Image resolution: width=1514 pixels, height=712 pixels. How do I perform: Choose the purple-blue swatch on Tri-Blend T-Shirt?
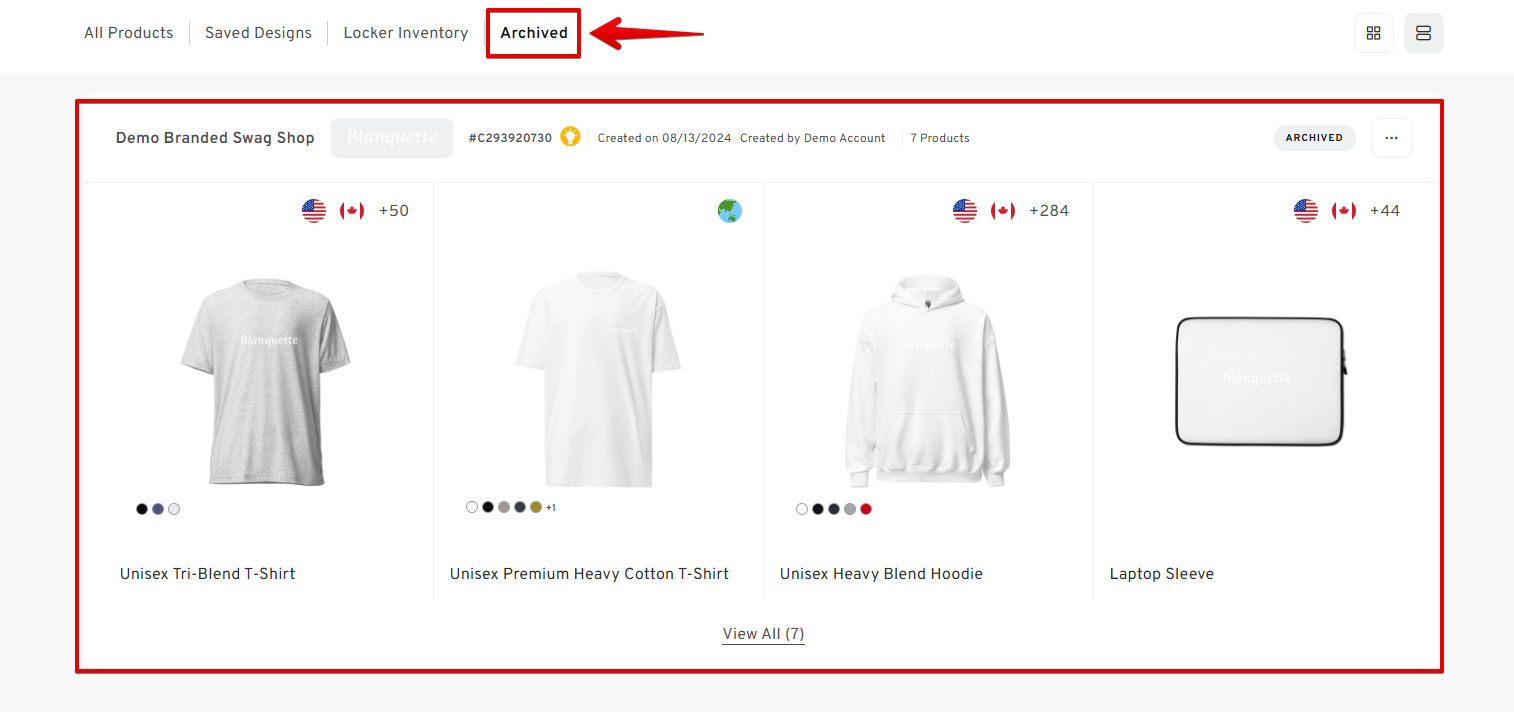coord(158,509)
